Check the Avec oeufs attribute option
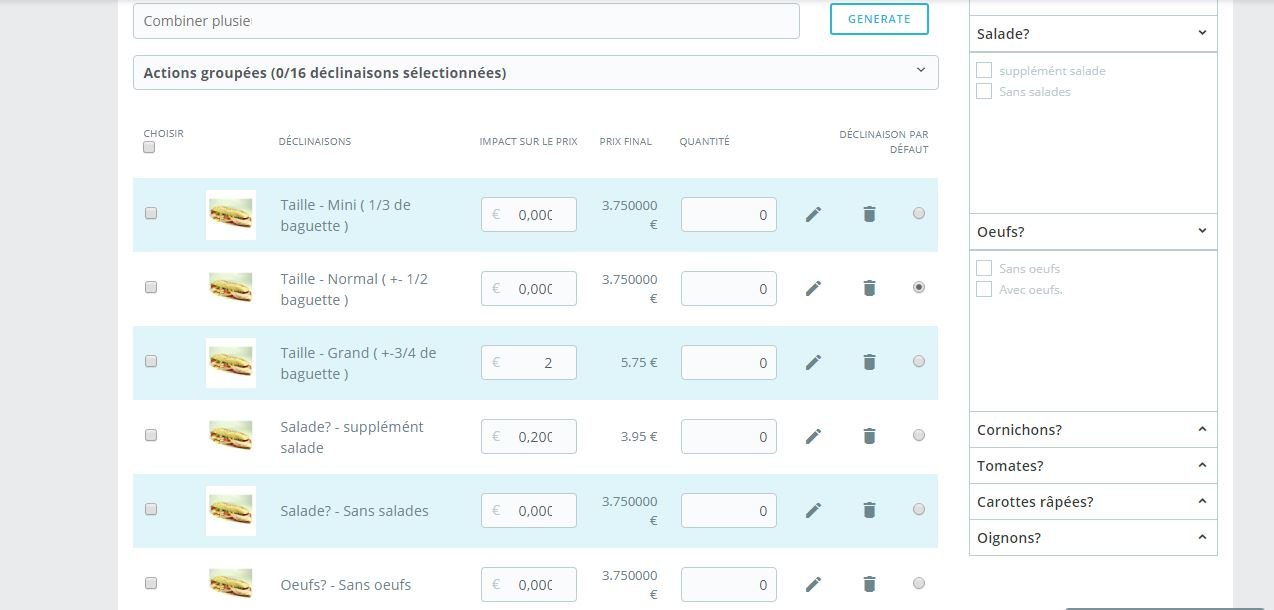The width and height of the screenshot is (1274, 610). click(984, 289)
